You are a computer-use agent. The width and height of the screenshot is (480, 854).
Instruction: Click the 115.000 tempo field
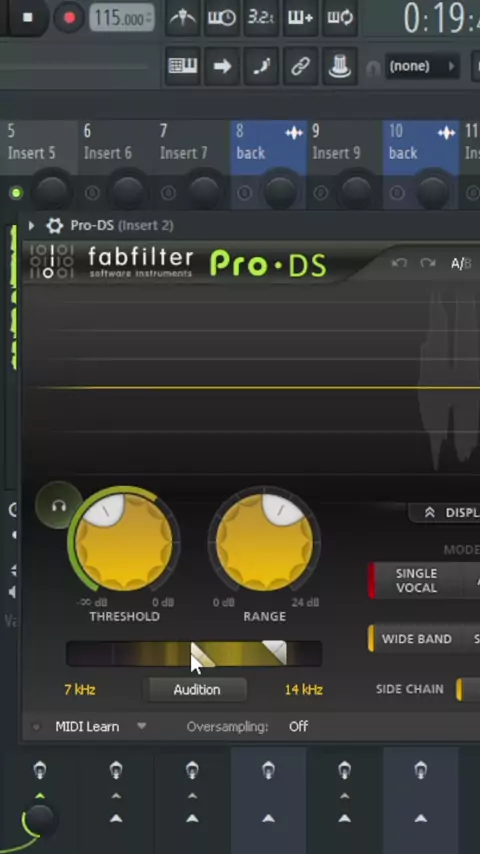pyautogui.click(x=121, y=18)
